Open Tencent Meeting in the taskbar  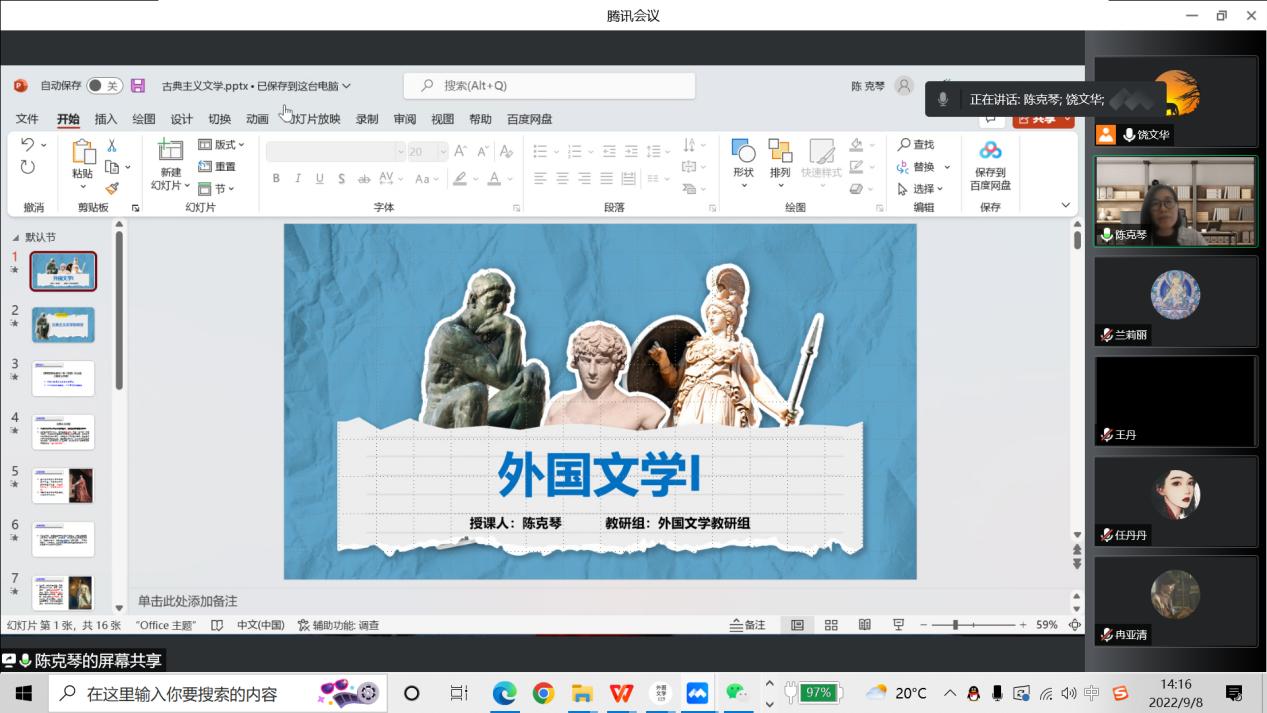(697, 693)
